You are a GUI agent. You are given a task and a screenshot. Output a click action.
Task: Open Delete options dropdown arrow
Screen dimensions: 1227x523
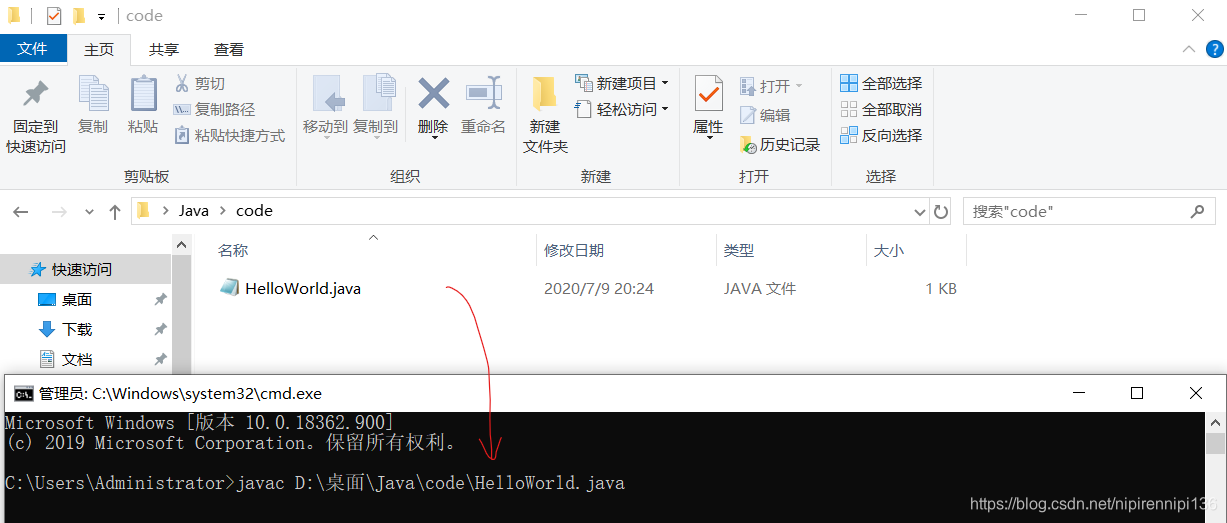click(434, 137)
